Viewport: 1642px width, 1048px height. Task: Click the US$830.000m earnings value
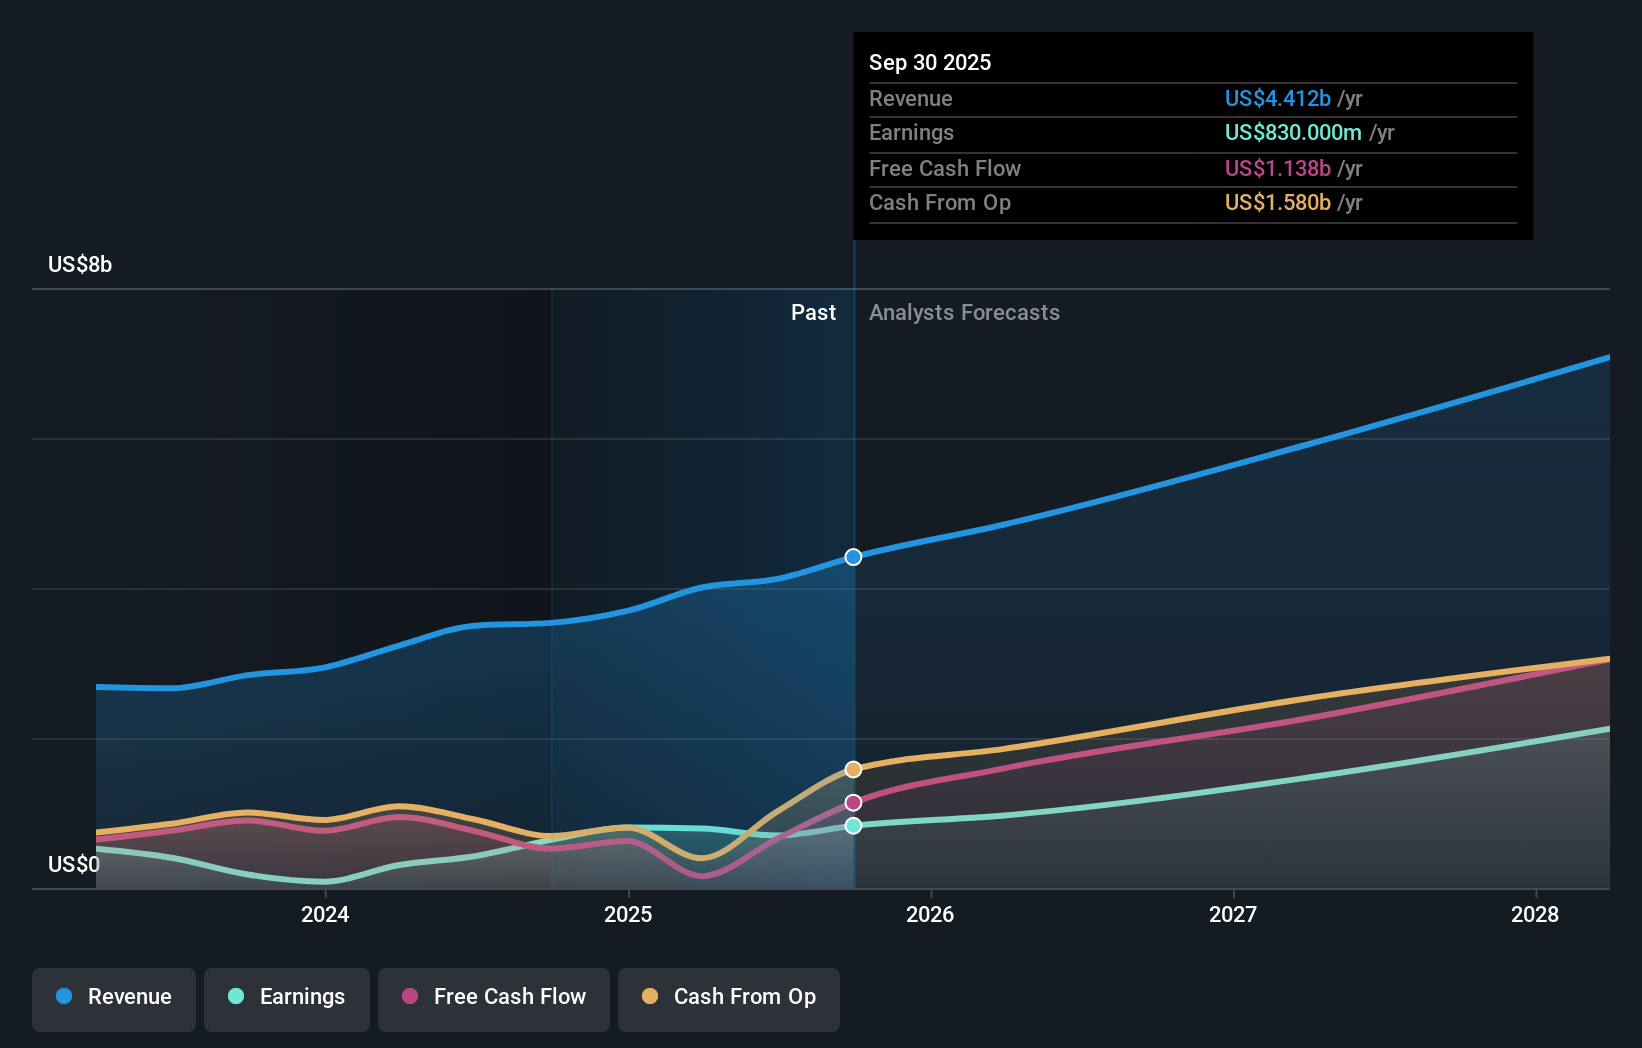tap(1293, 133)
